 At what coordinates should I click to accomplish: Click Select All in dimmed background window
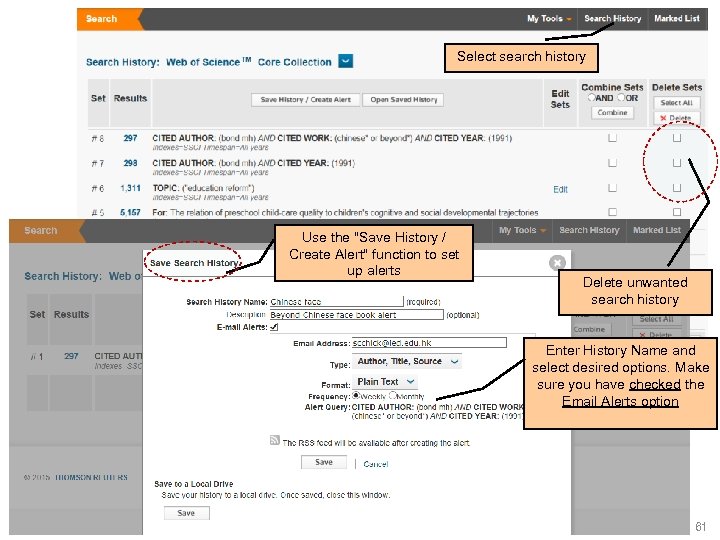(x=656, y=319)
